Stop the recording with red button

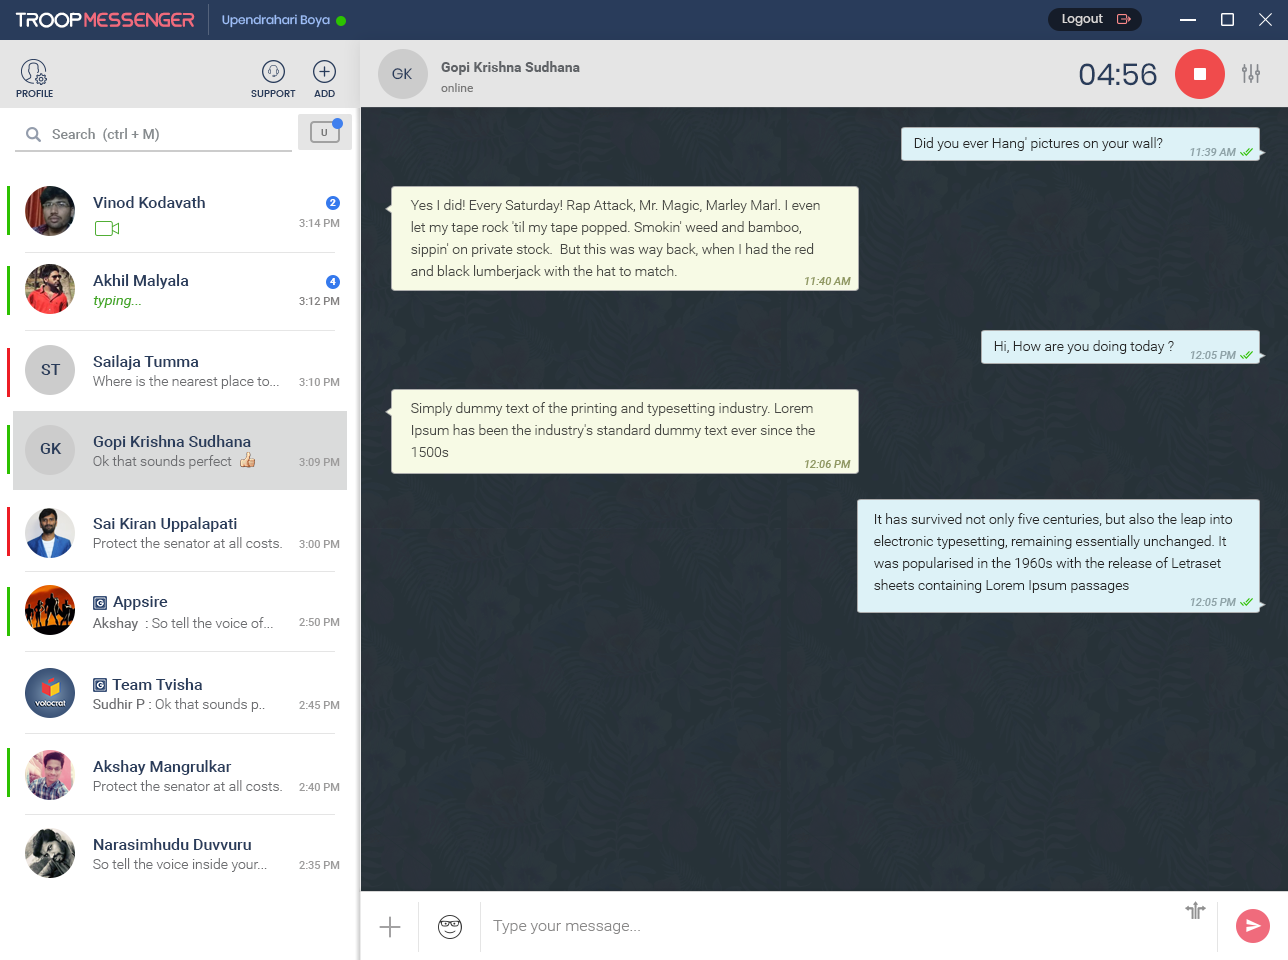point(1199,74)
